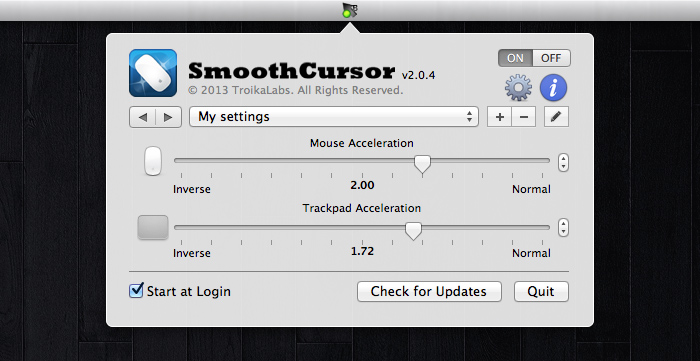Click Check for Updates button
The image size is (700, 361).
coord(429,291)
